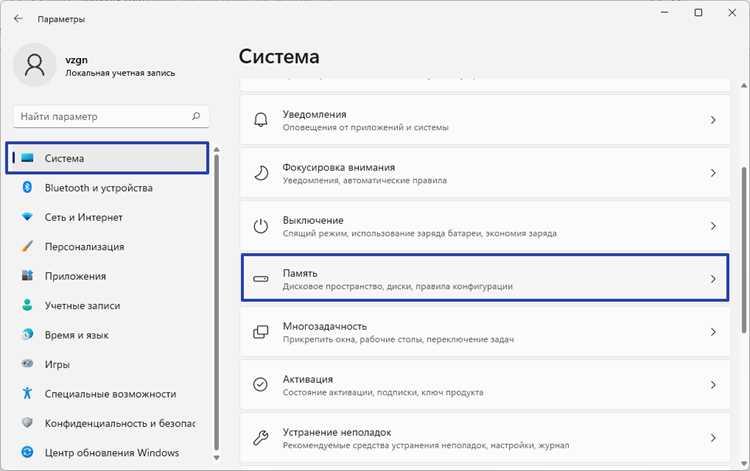Open Фокусировка внимания settings
The height and width of the screenshot is (471, 750).
[x=485, y=173]
